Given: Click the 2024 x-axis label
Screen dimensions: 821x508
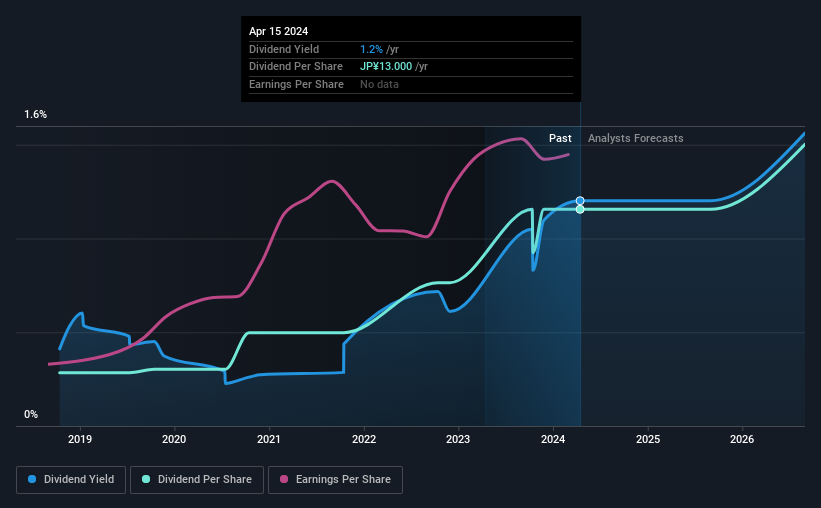Looking at the screenshot, I should [x=553, y=439].
